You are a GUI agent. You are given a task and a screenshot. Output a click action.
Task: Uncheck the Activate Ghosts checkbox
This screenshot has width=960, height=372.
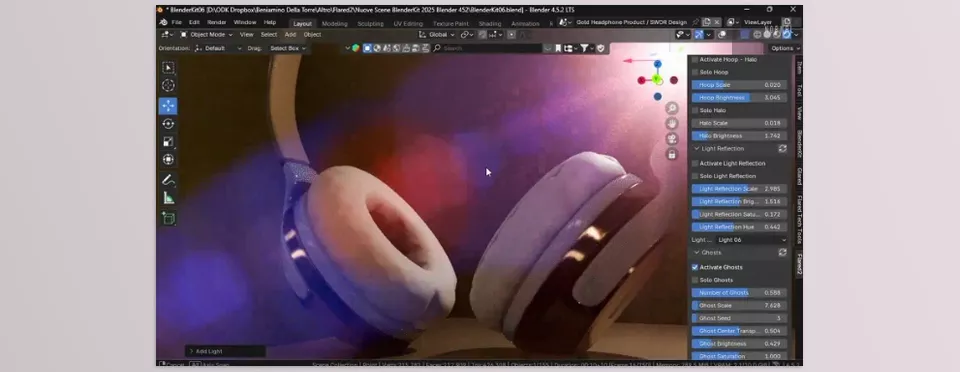(695, 267)
